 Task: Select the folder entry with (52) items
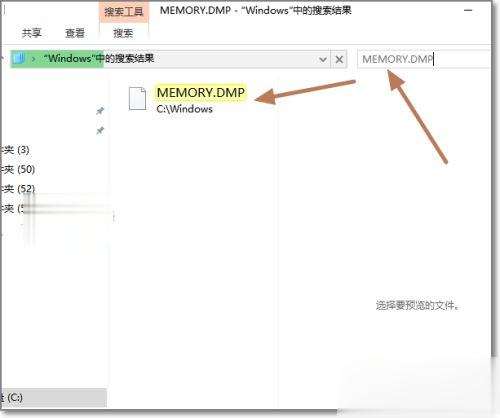coord(18,189)
